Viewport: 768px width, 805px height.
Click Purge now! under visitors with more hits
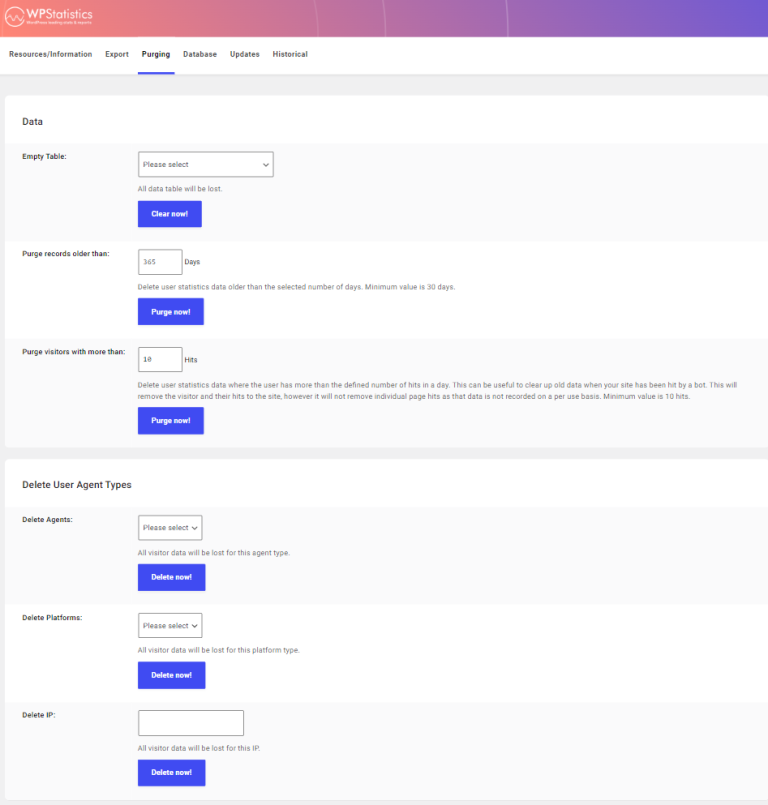[x=170, y=421]
